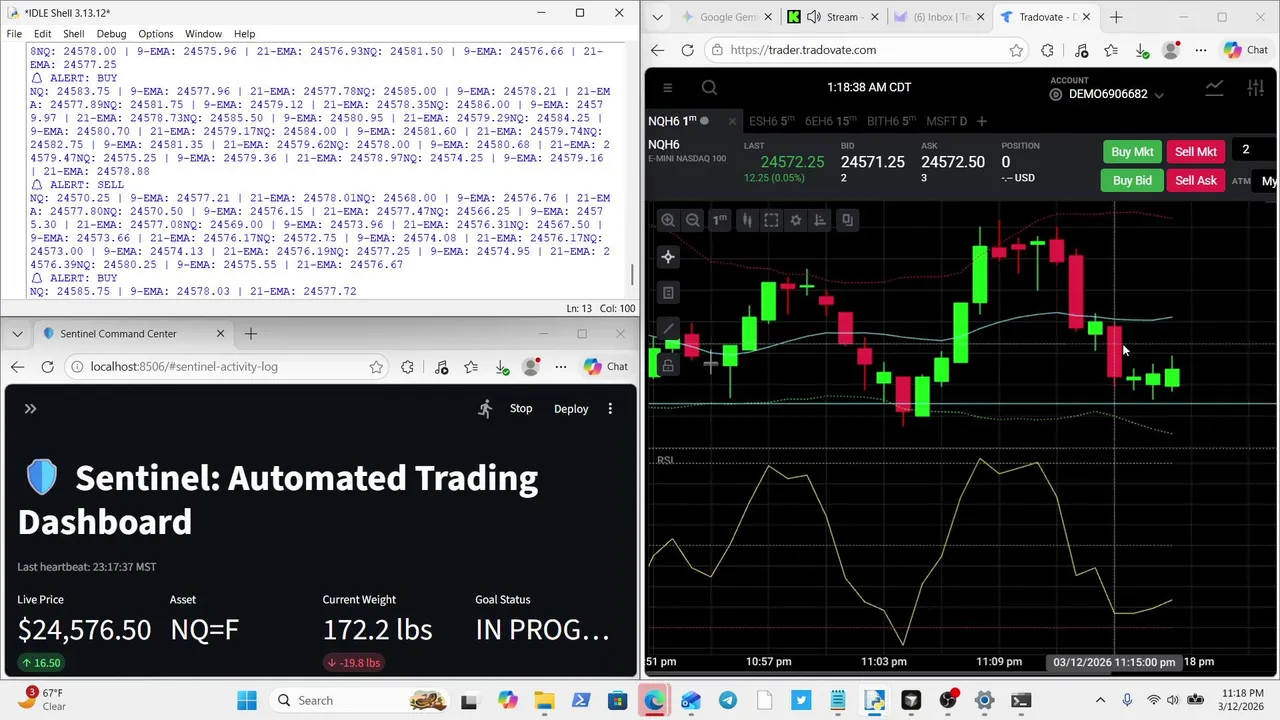Open the Tradovate line chart module icon
This screenshot has height=720, width=1280.
[1214, 88]
